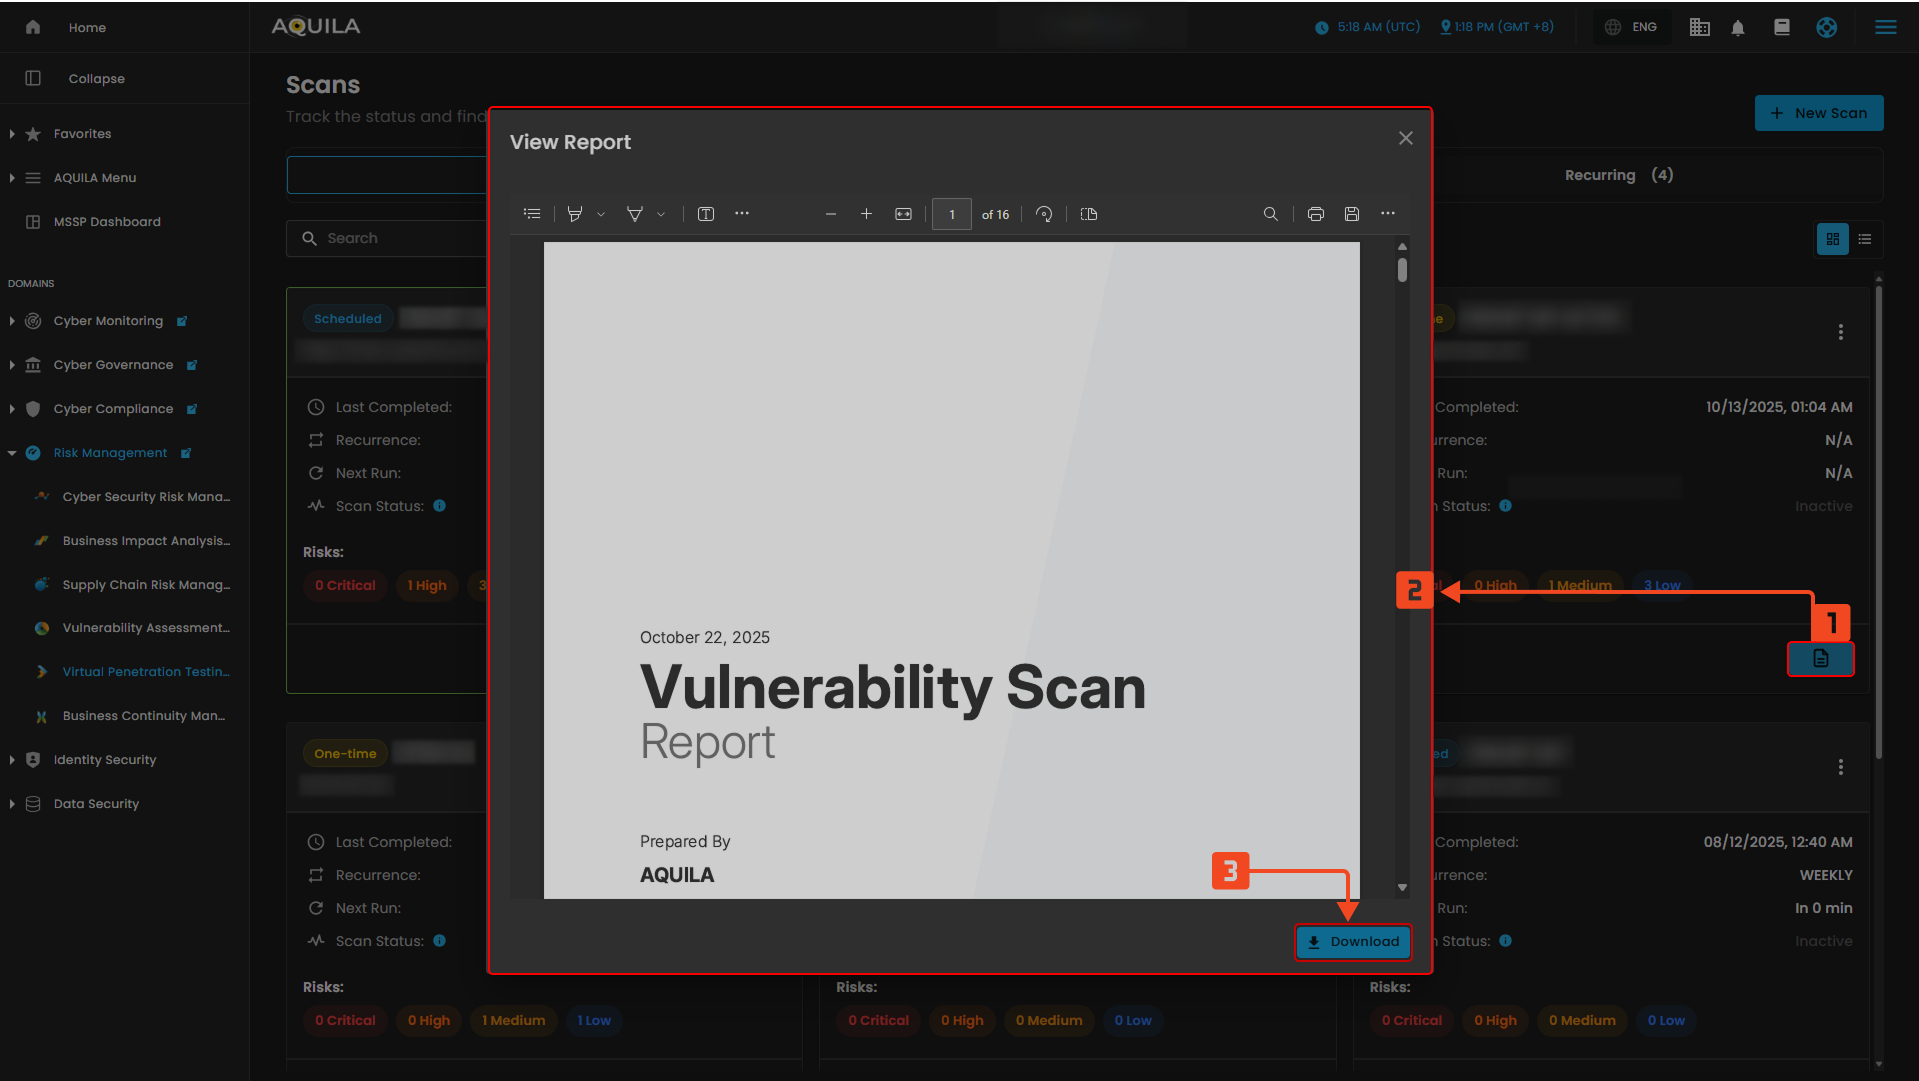This screenshot has height=1081, width=1919.
Task: Expand the Cyber Monitoring domain
Action: [x=12, y=321]
